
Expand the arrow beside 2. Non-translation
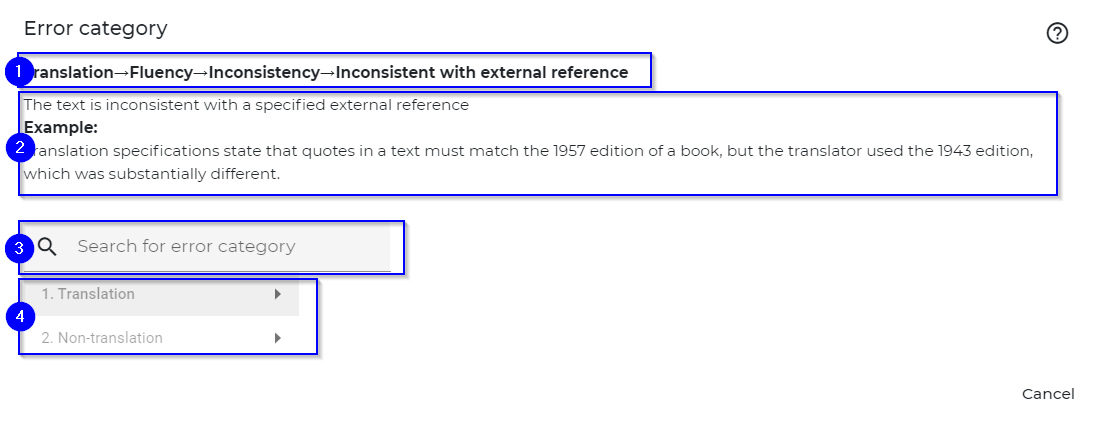click(x=278, y=338)
